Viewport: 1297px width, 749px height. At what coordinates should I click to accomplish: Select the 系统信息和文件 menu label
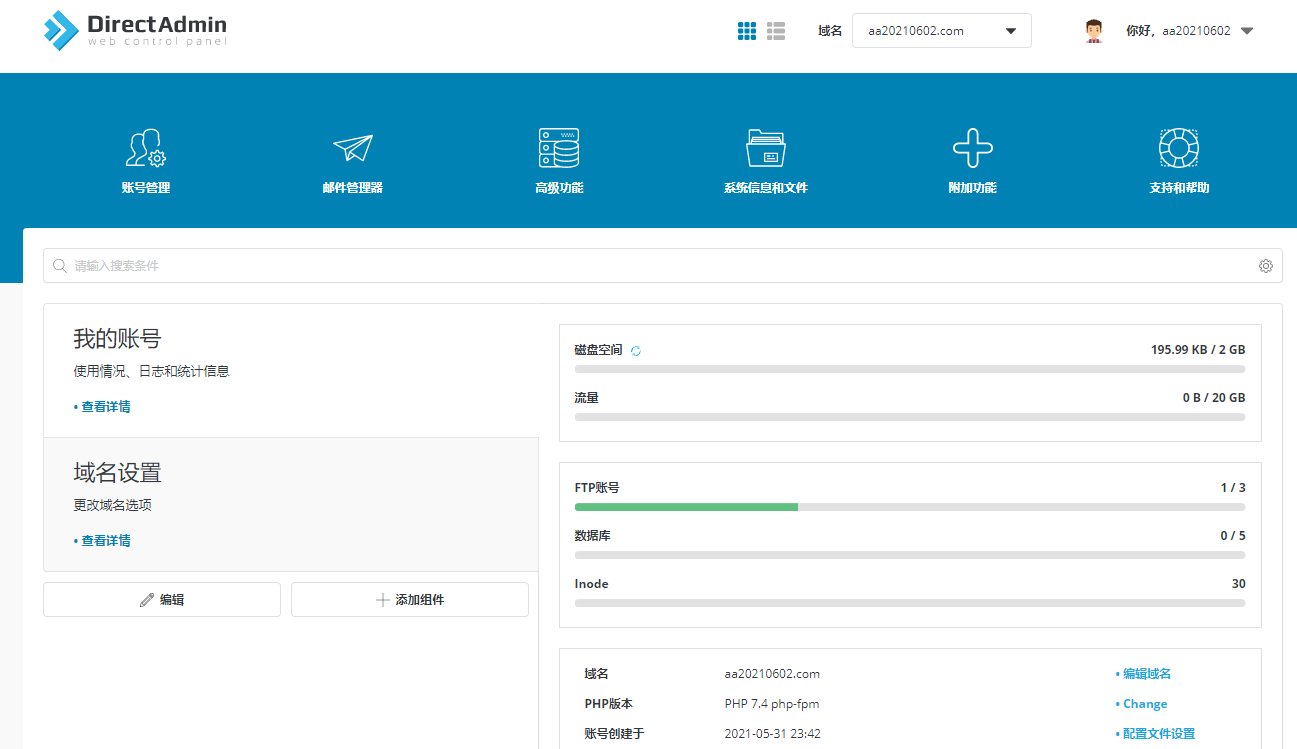(766, 188)
